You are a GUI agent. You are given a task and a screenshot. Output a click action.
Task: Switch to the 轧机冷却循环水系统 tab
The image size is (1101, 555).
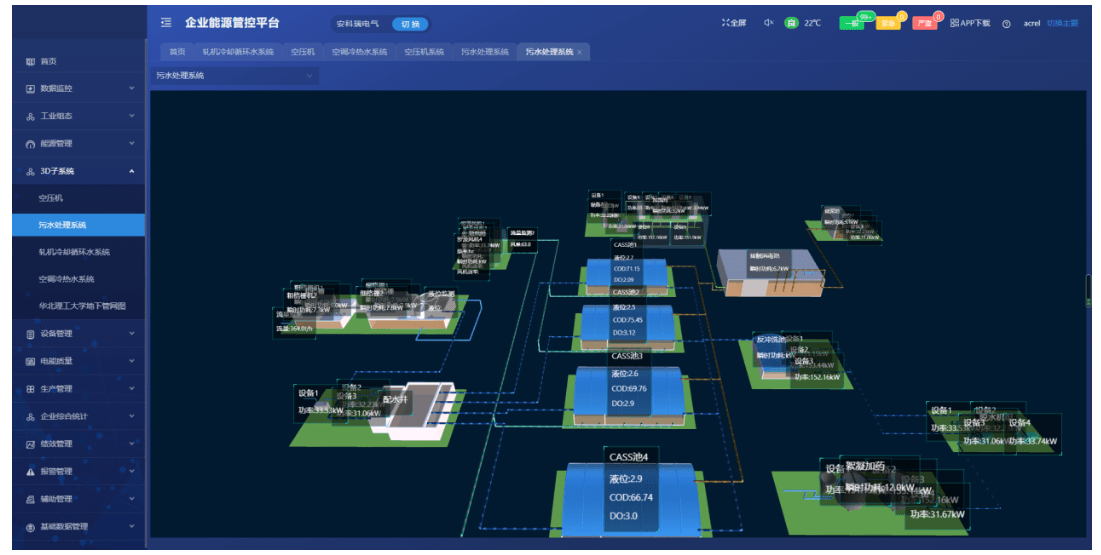click(x=238, y=52)
